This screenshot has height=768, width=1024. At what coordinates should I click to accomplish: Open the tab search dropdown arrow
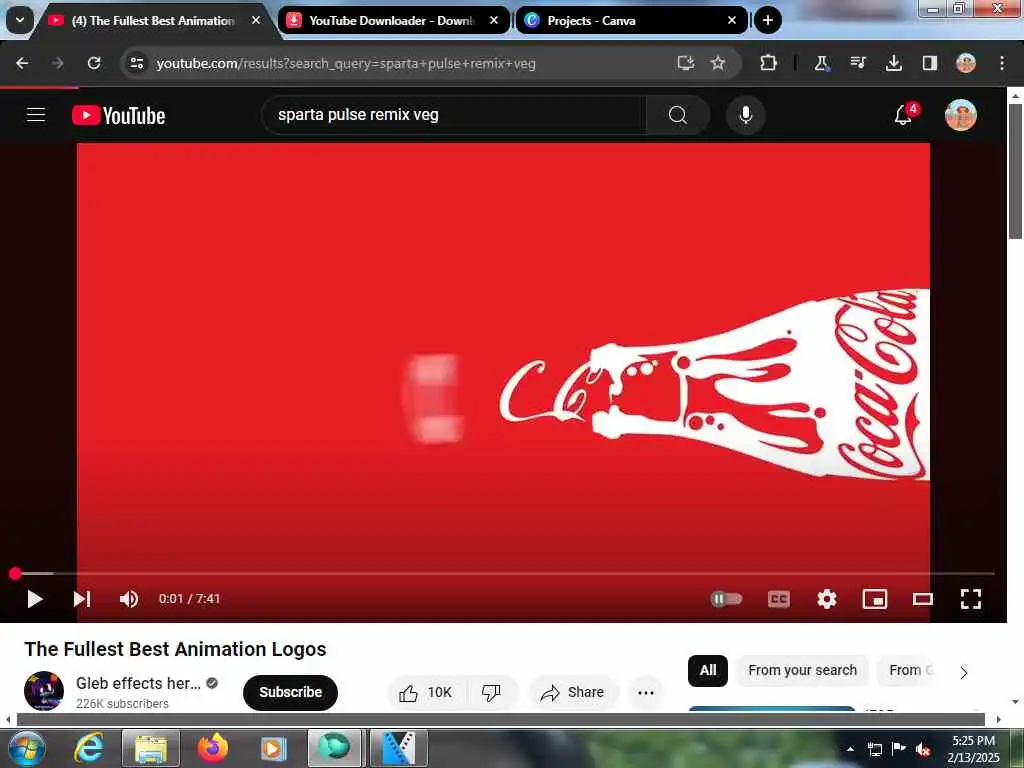(20, 20)
